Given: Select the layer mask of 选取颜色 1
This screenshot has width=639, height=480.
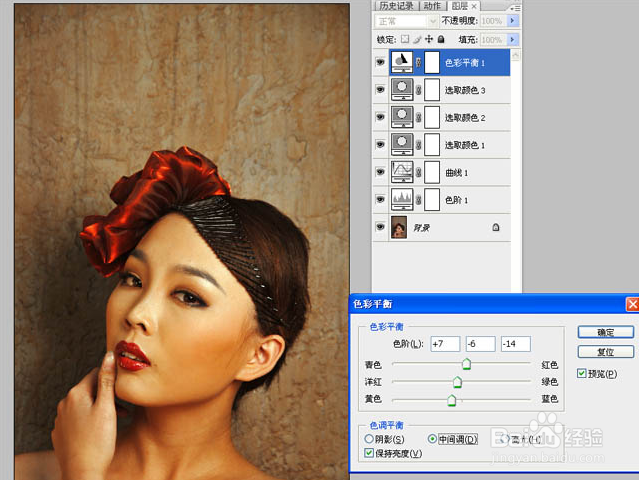Looking at the screenshot, I should (432, 144).
